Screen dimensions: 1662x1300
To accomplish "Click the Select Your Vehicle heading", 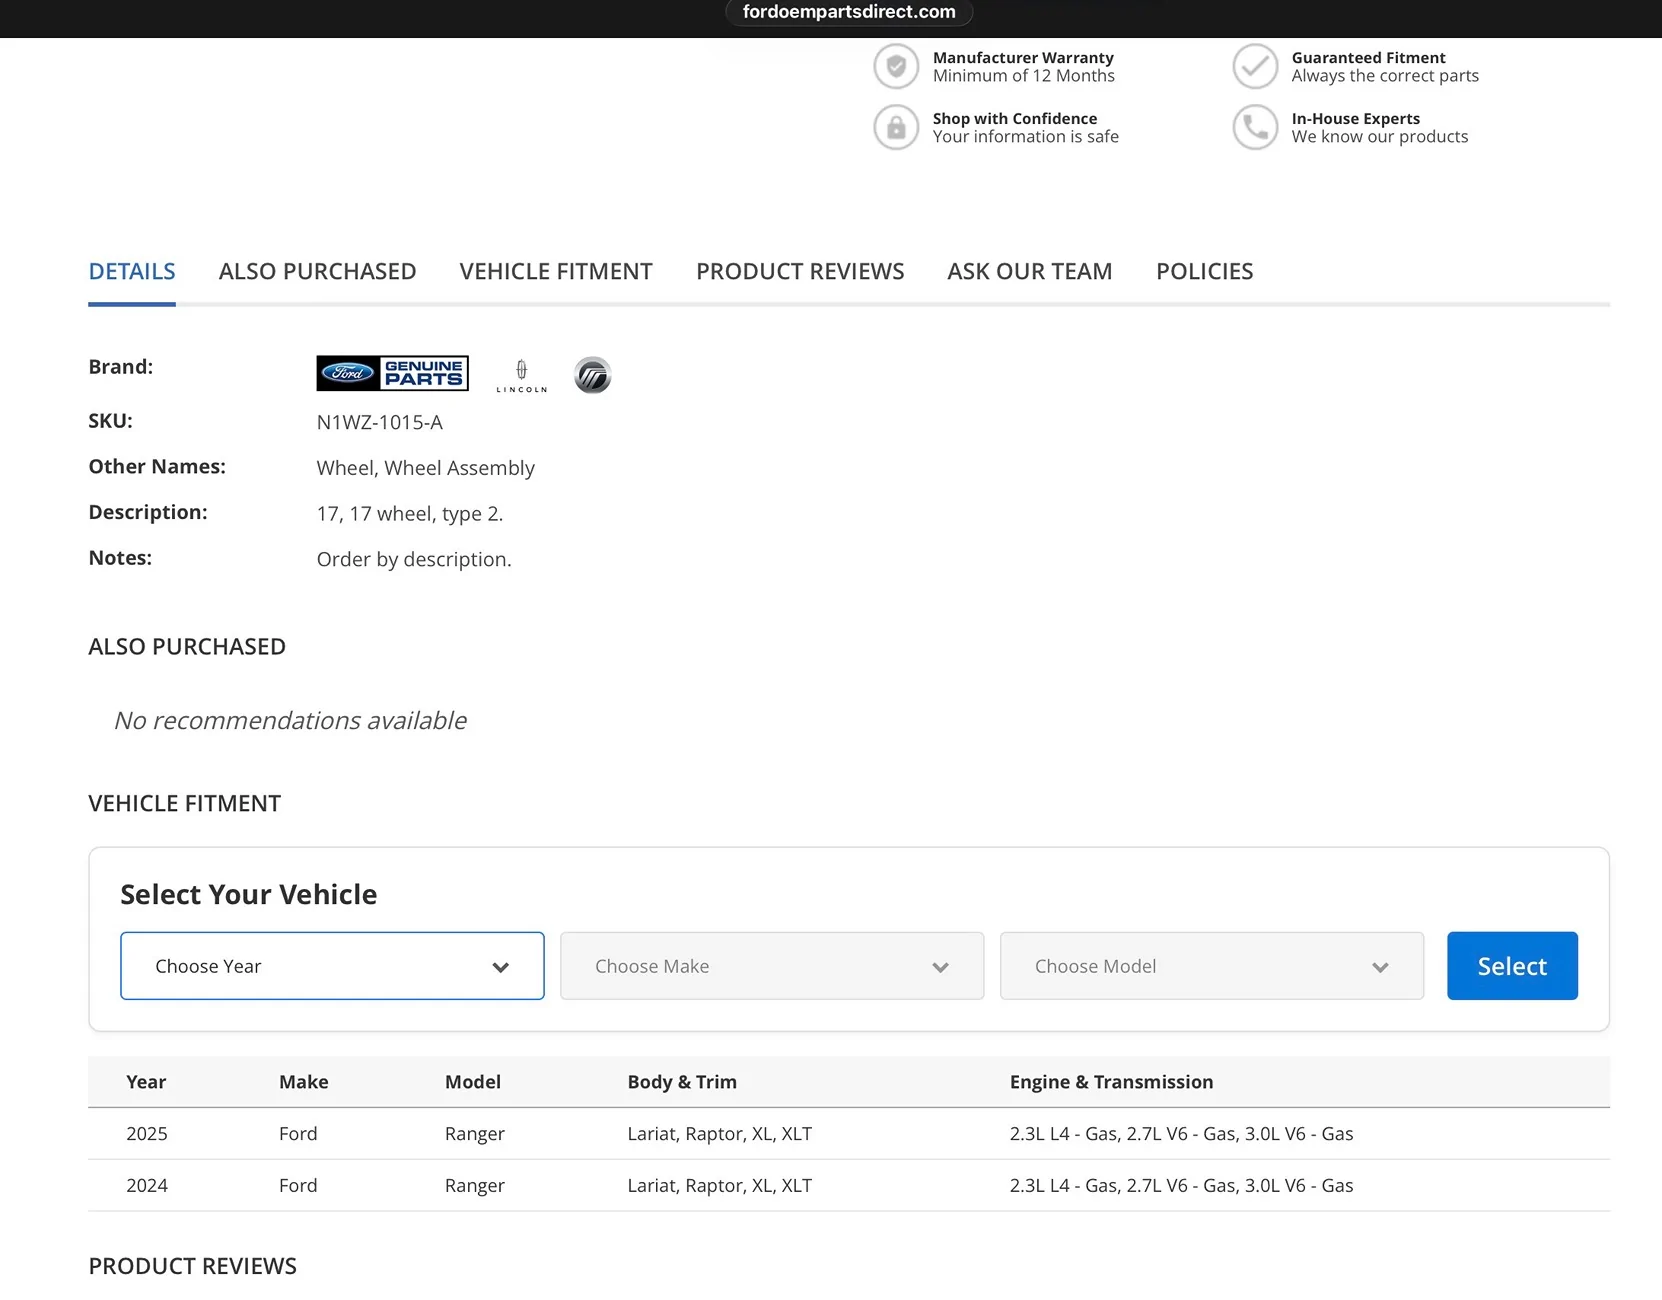I will coord(249,894).
